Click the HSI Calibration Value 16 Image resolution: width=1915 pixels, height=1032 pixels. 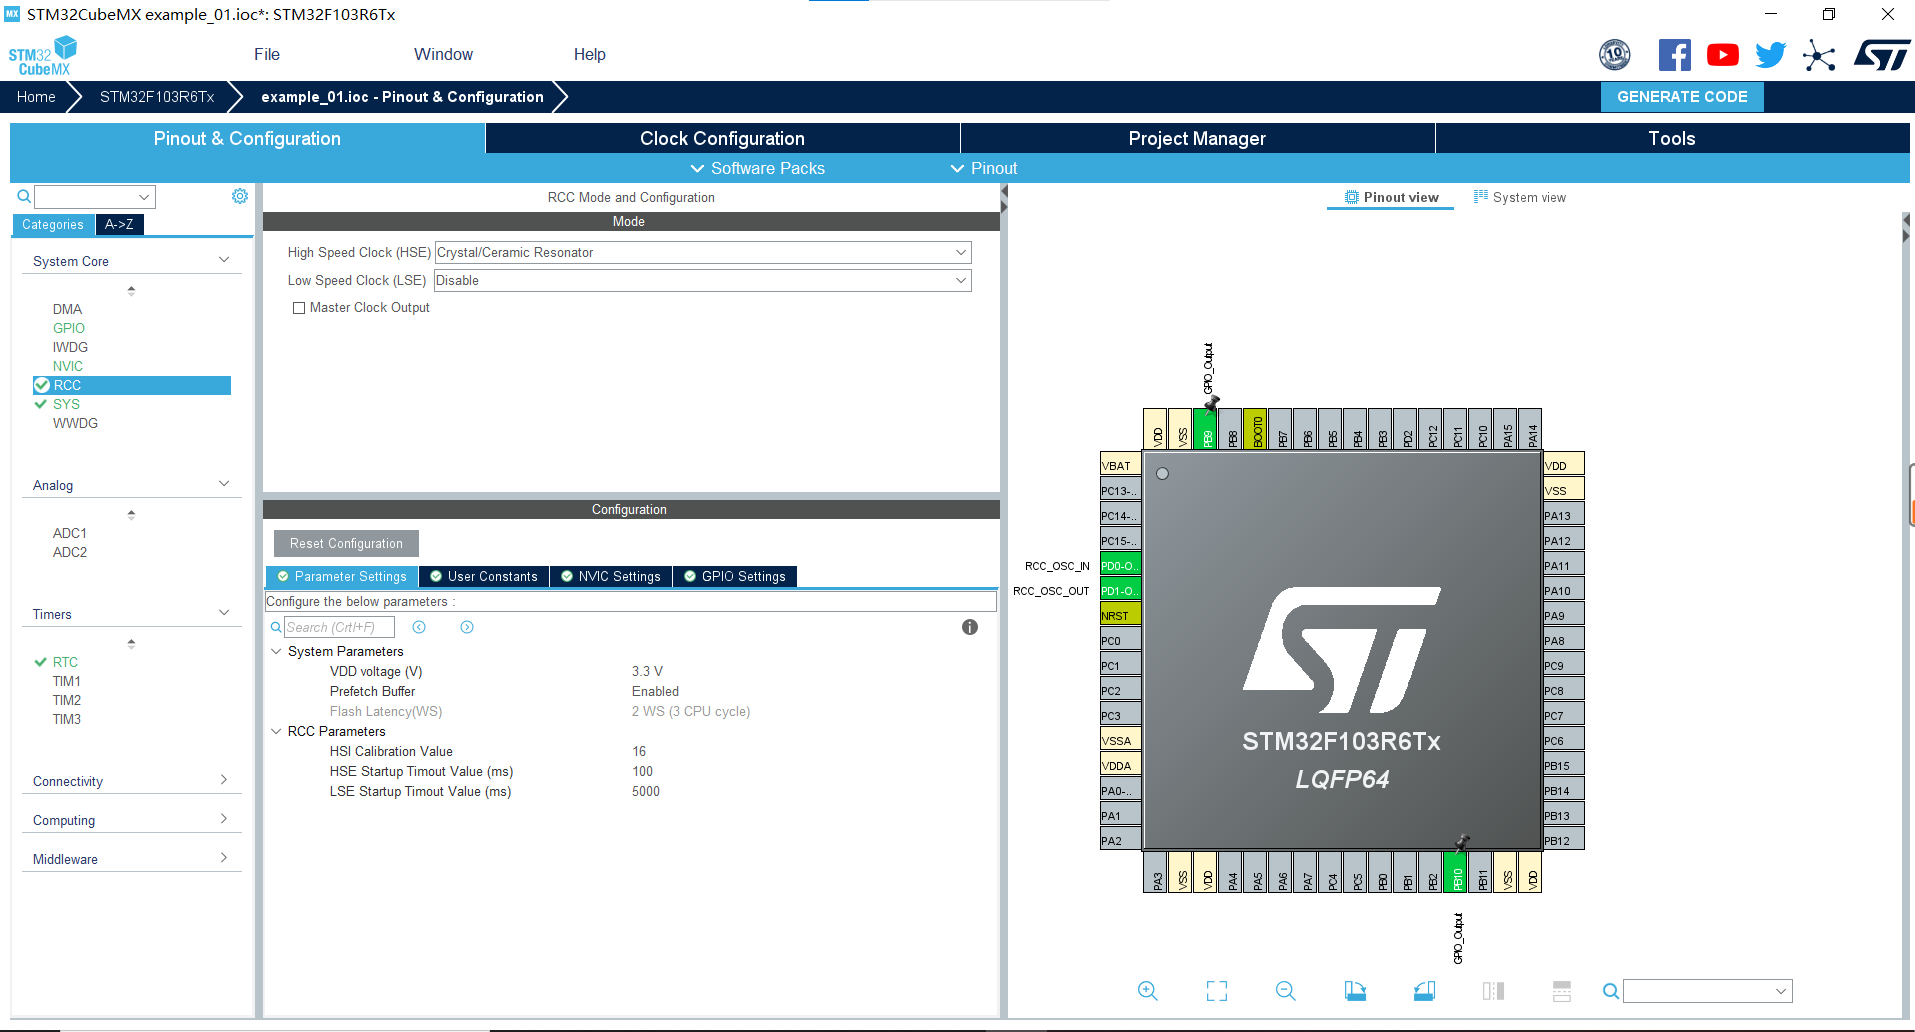(639, 751)
